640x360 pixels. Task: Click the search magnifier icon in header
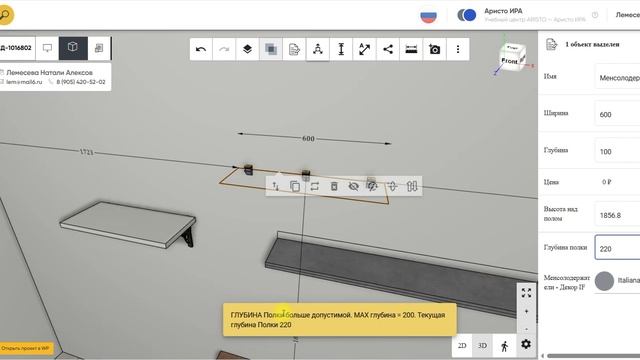click(x=5, y=15)
